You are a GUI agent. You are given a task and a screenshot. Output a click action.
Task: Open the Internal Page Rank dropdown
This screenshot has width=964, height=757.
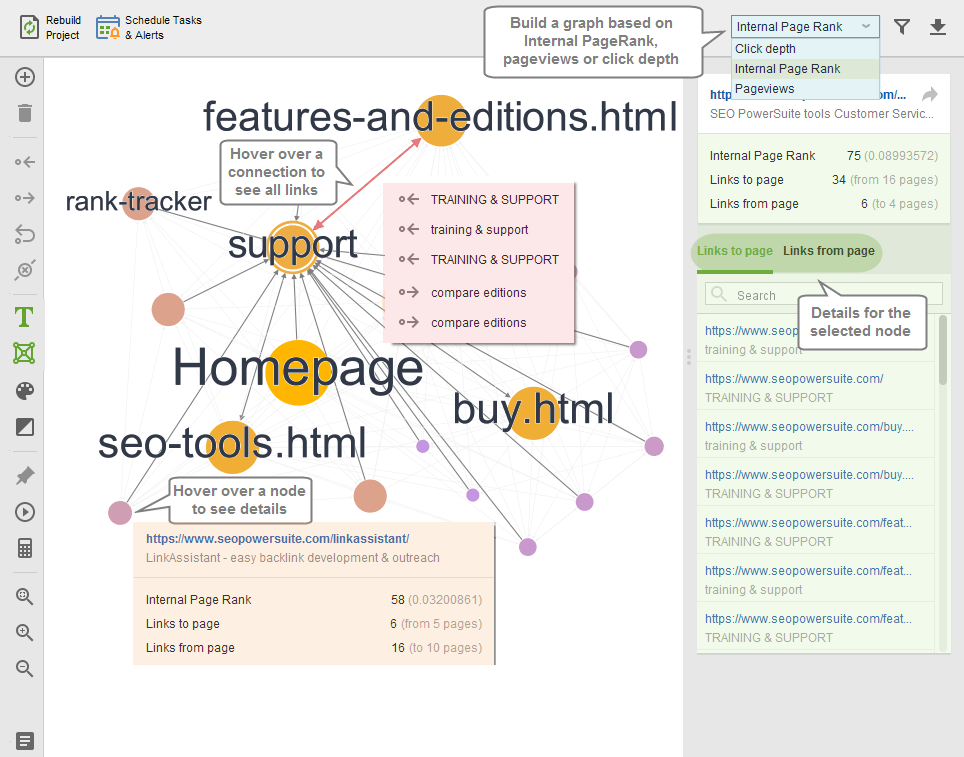805,27
